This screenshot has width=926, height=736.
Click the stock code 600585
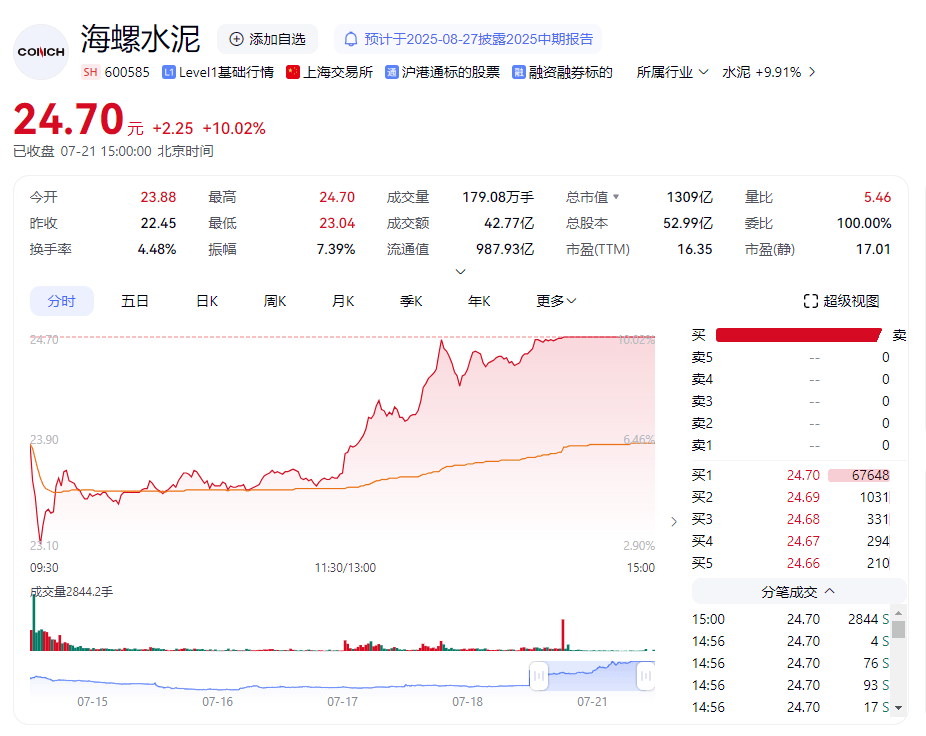click(127, 72)
